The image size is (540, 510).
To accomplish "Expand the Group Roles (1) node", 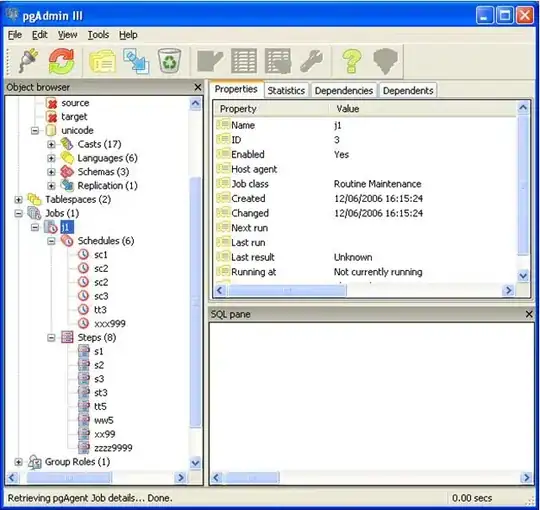I will (x=19, y=462).
